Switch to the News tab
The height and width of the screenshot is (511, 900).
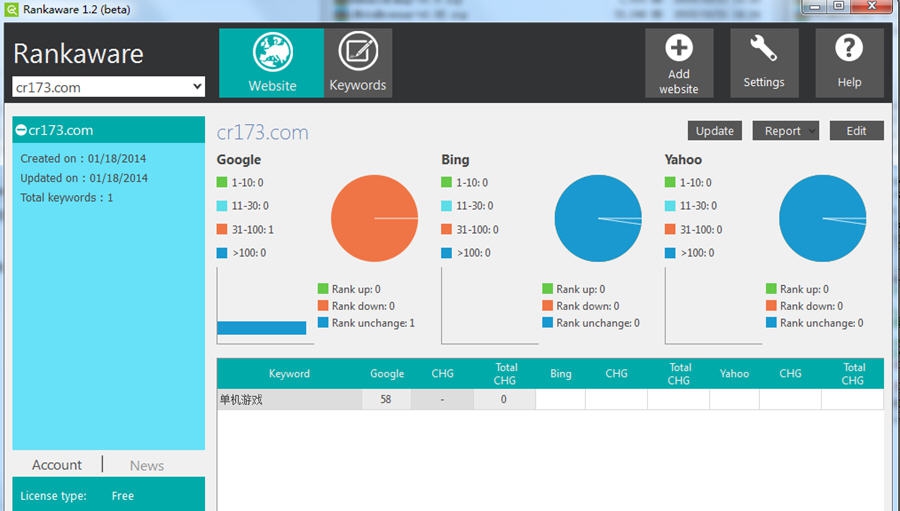[147, 465]
